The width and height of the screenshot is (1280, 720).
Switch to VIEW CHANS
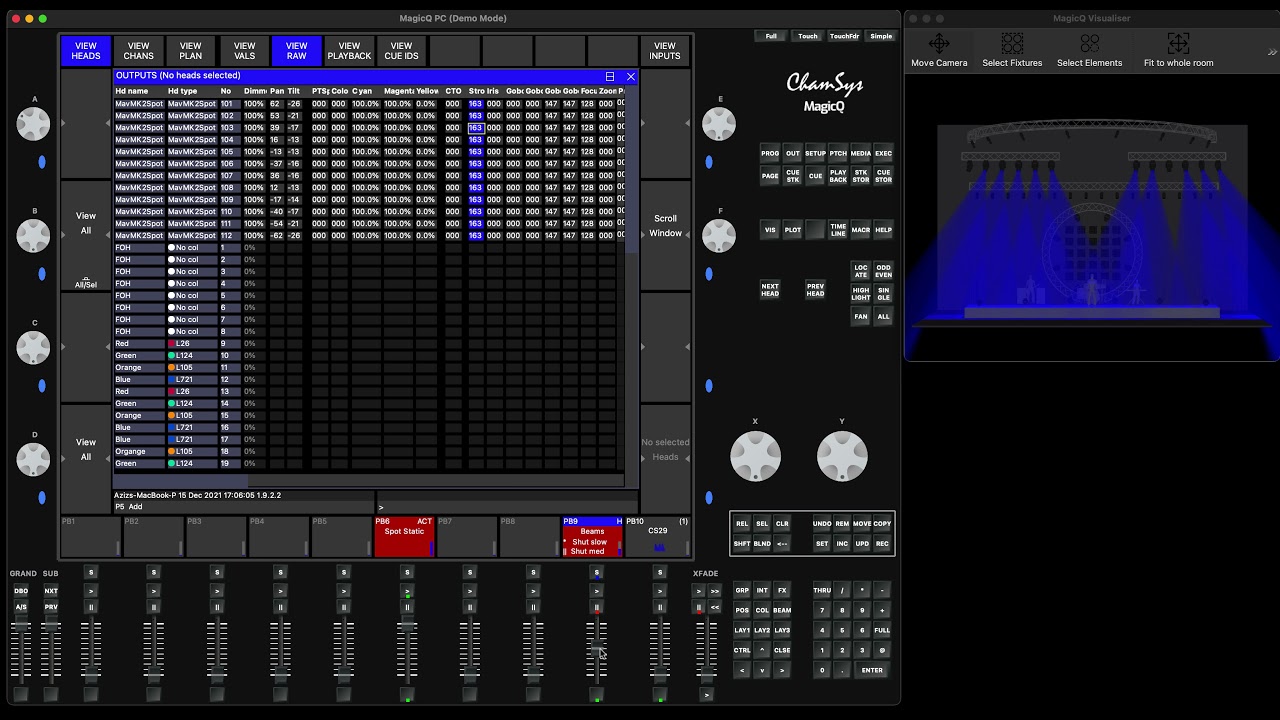(139, 51)
